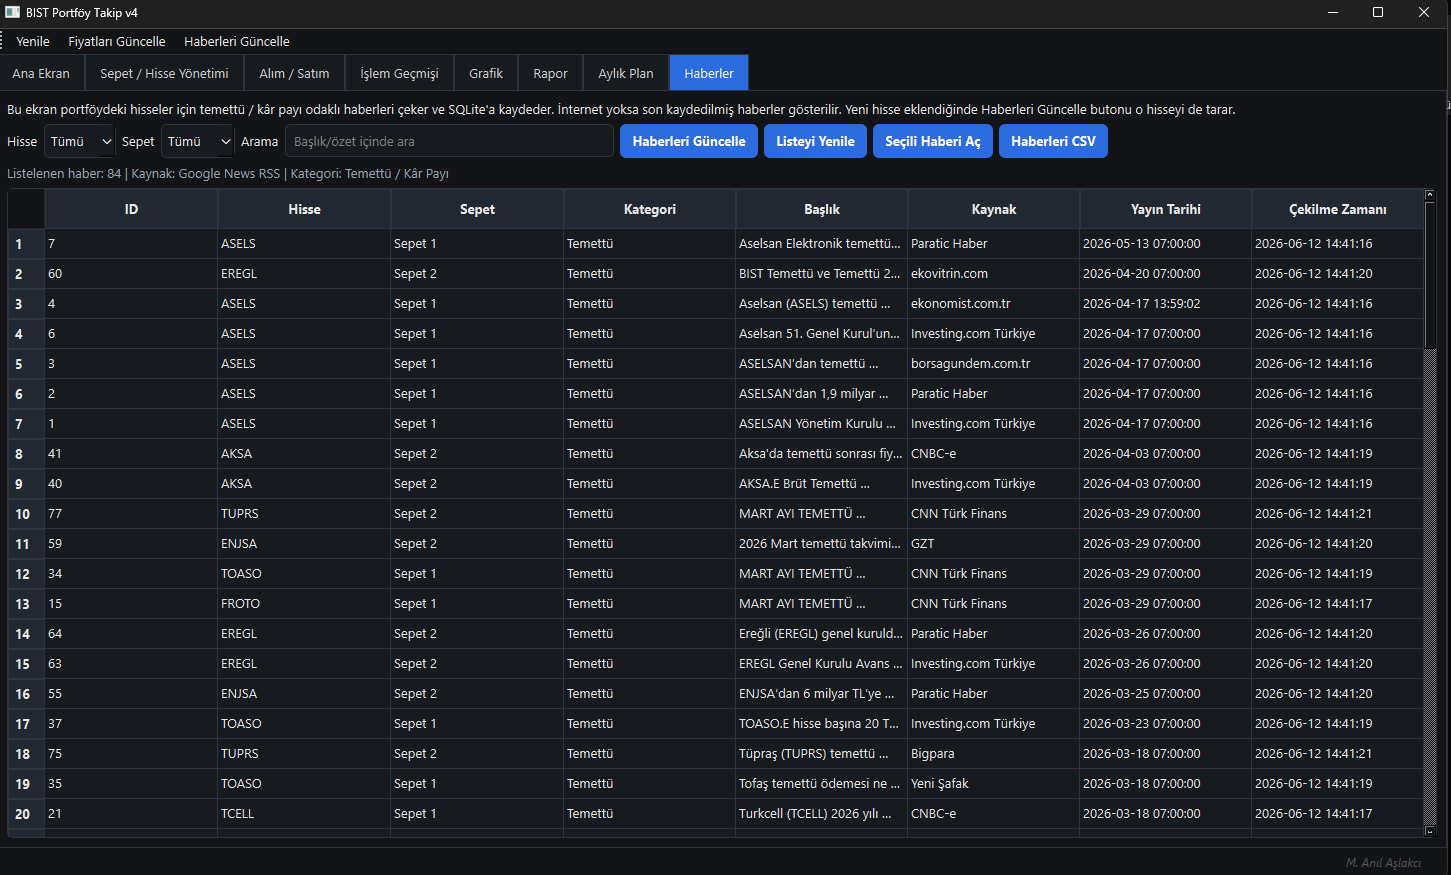The width and height of the screenshot is (1451, 875).
Task: Click the scroll-down arrow of the table
Action: click(1430, 831)
